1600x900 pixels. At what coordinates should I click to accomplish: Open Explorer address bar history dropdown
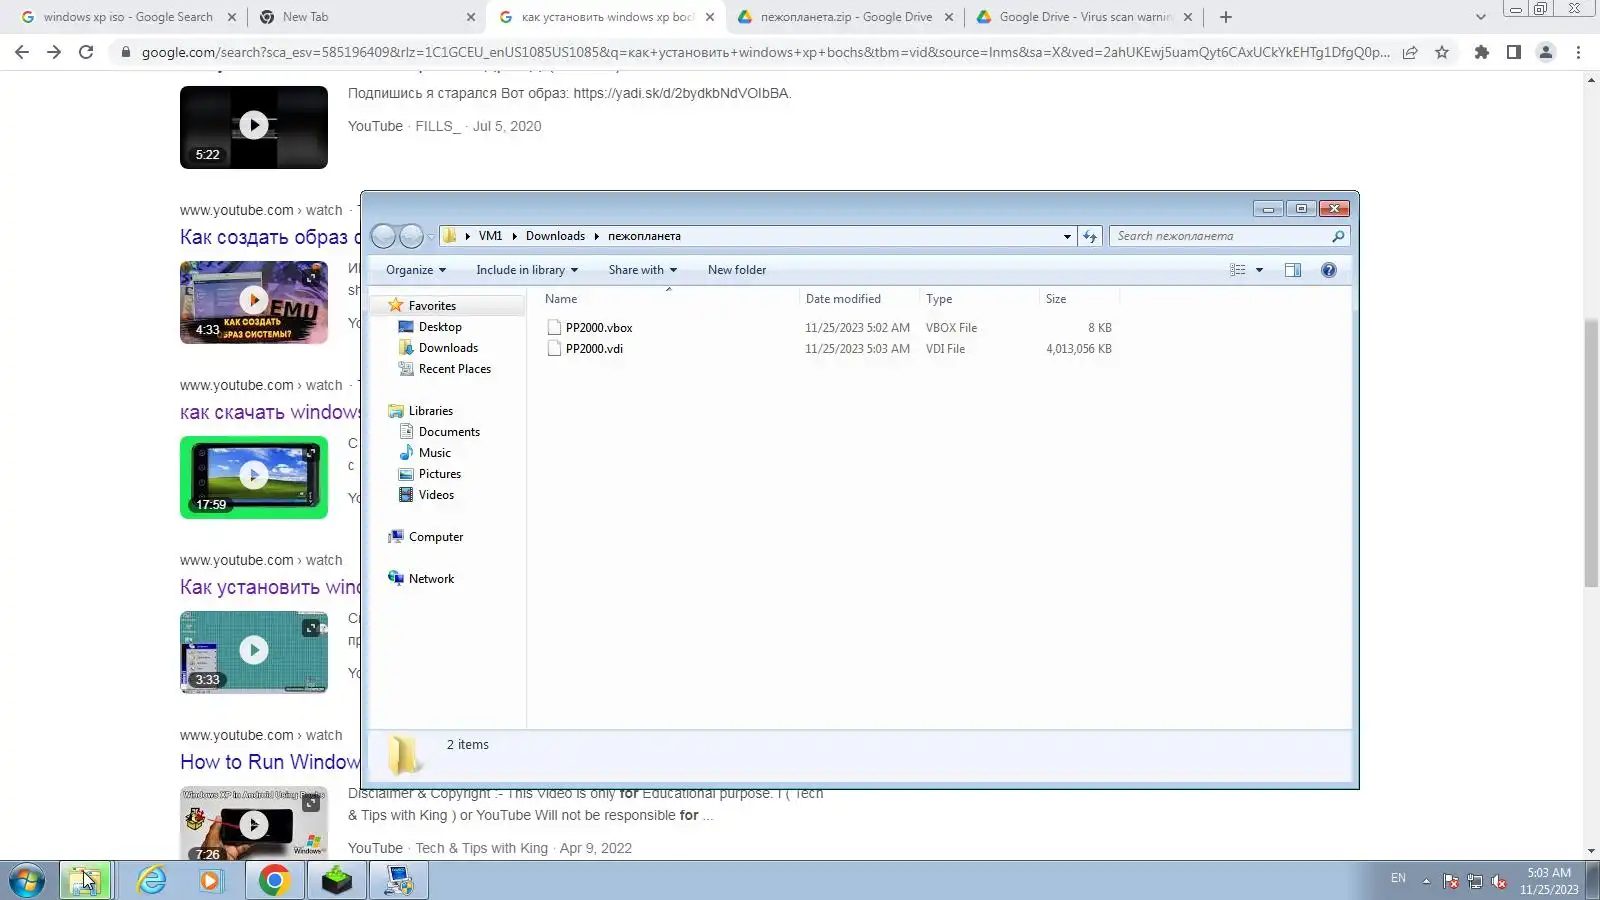coord(1067,237)
